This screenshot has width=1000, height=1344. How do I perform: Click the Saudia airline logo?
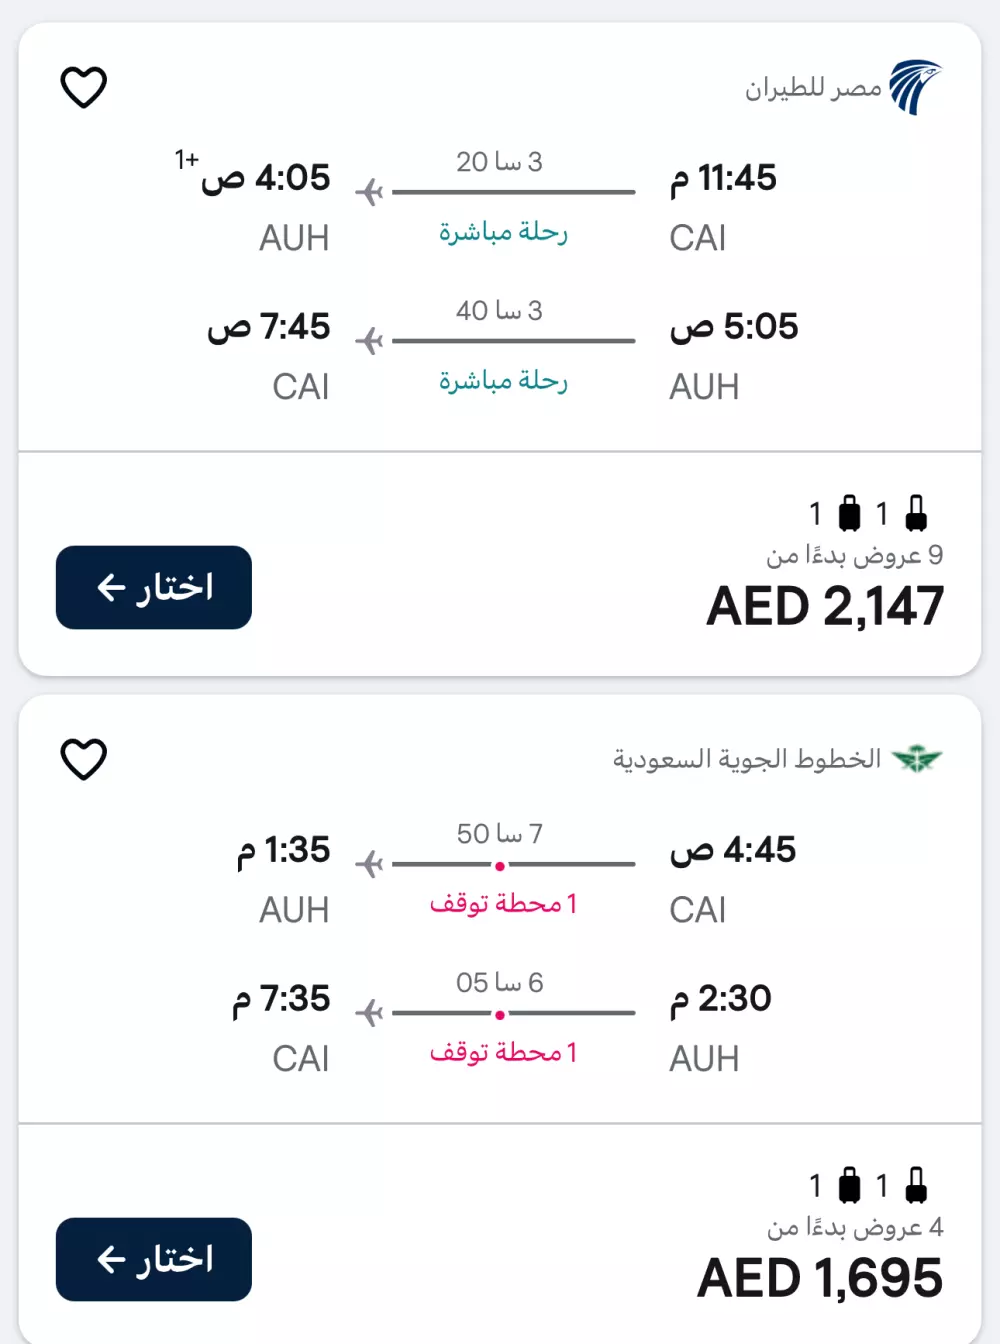click(x=917, y=759)
